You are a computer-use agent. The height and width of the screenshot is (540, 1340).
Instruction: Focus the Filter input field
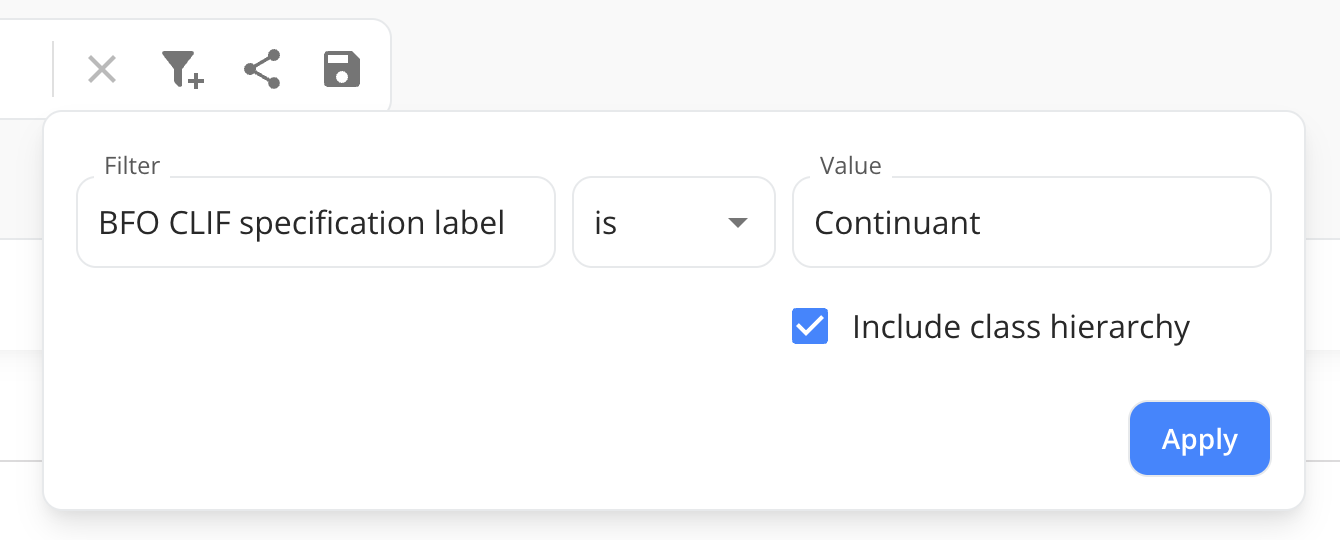point(315,222)
